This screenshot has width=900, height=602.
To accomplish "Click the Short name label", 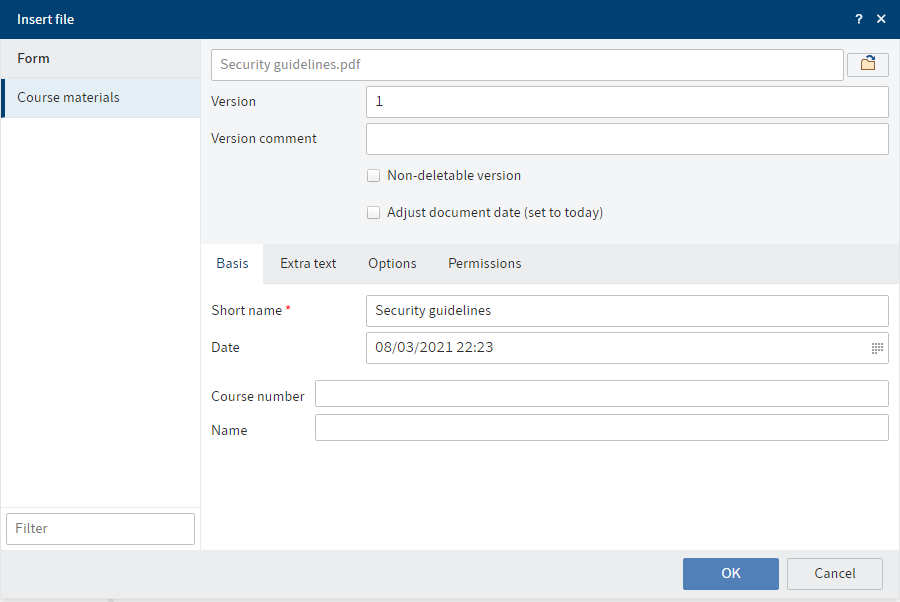I will [x=247, y=310].
